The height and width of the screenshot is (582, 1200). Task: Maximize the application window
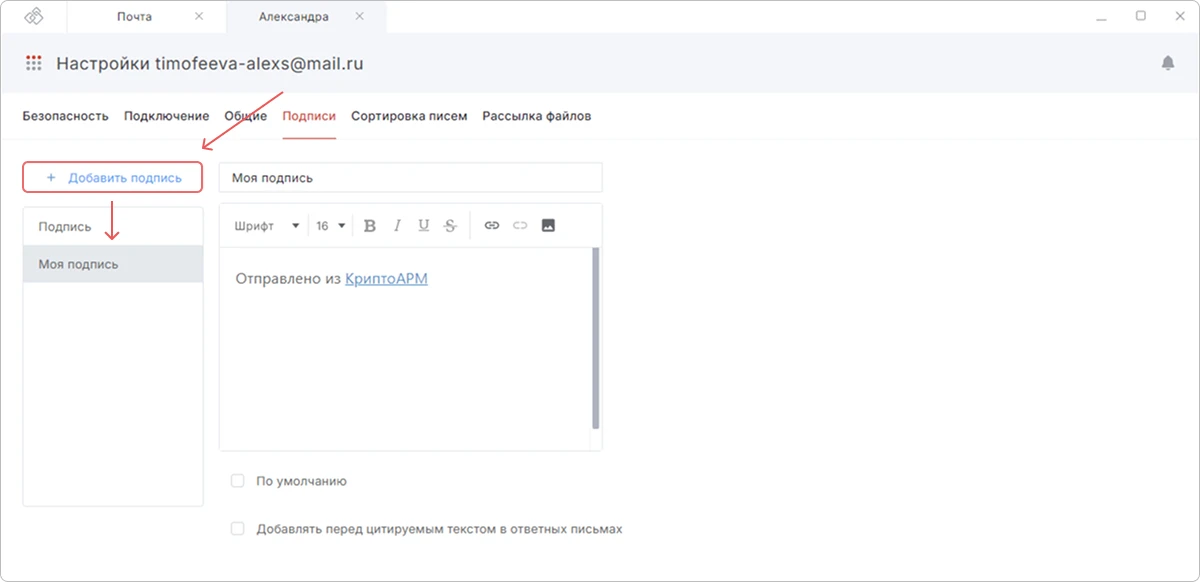coord(1140,17)
